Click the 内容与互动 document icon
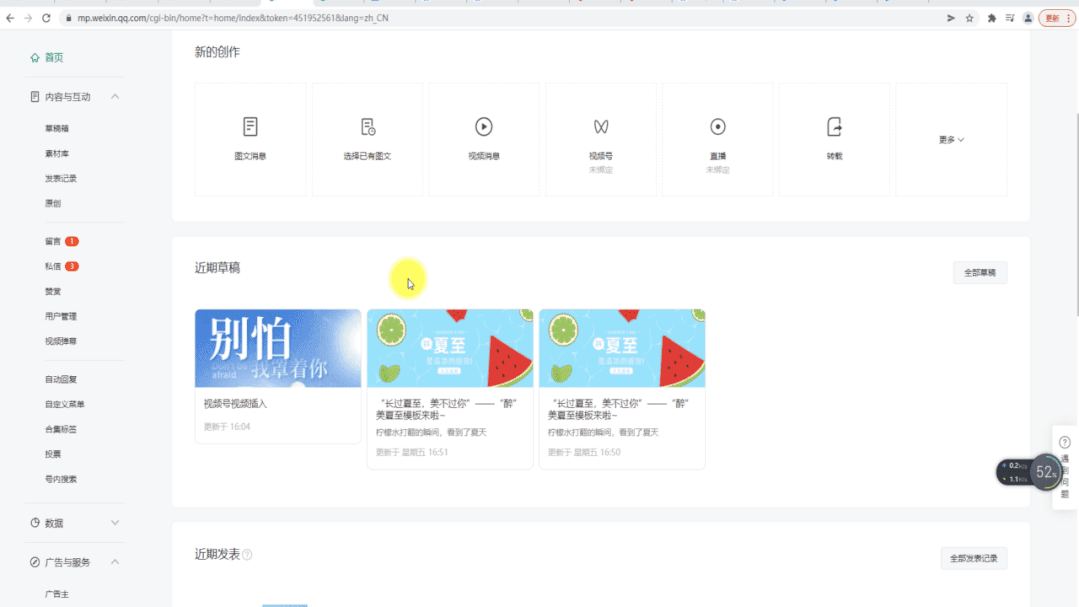The height and width of the screenshot is (607, 1079). [34, 97]
